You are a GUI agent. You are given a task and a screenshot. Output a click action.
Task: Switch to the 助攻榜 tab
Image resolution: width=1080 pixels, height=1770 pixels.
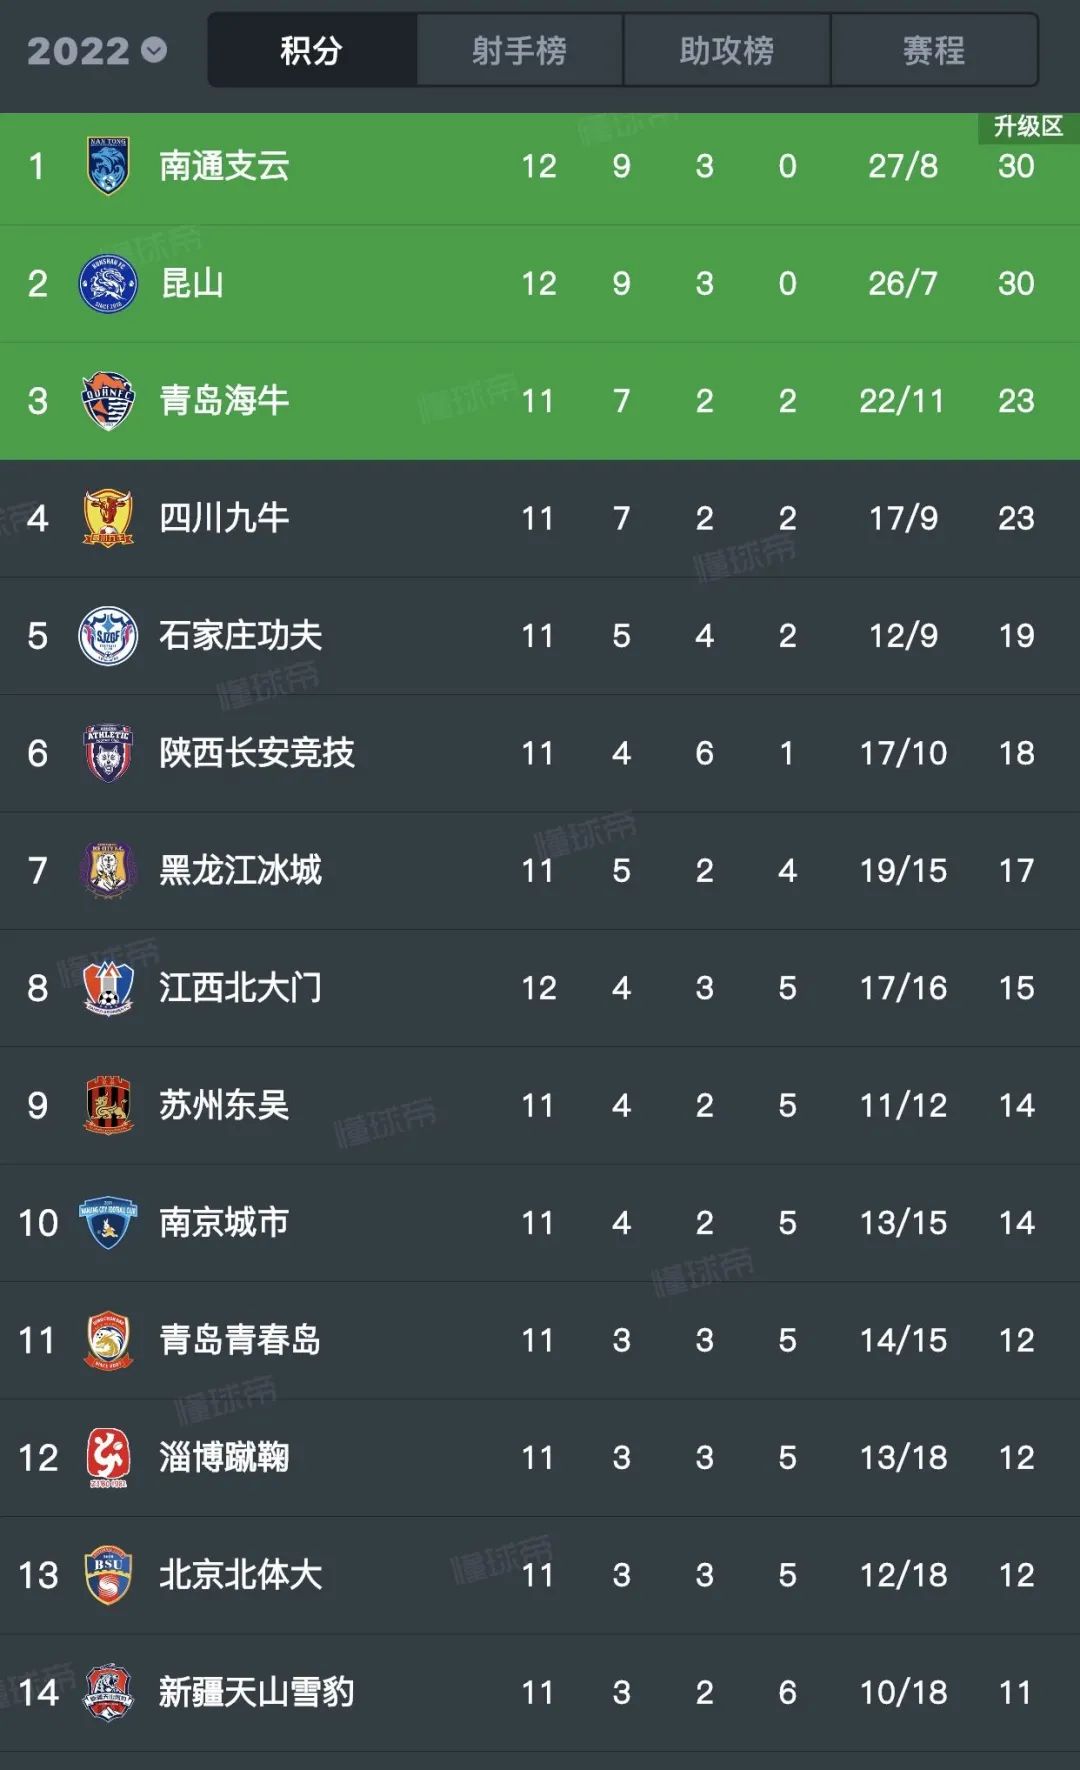point(727,50)
